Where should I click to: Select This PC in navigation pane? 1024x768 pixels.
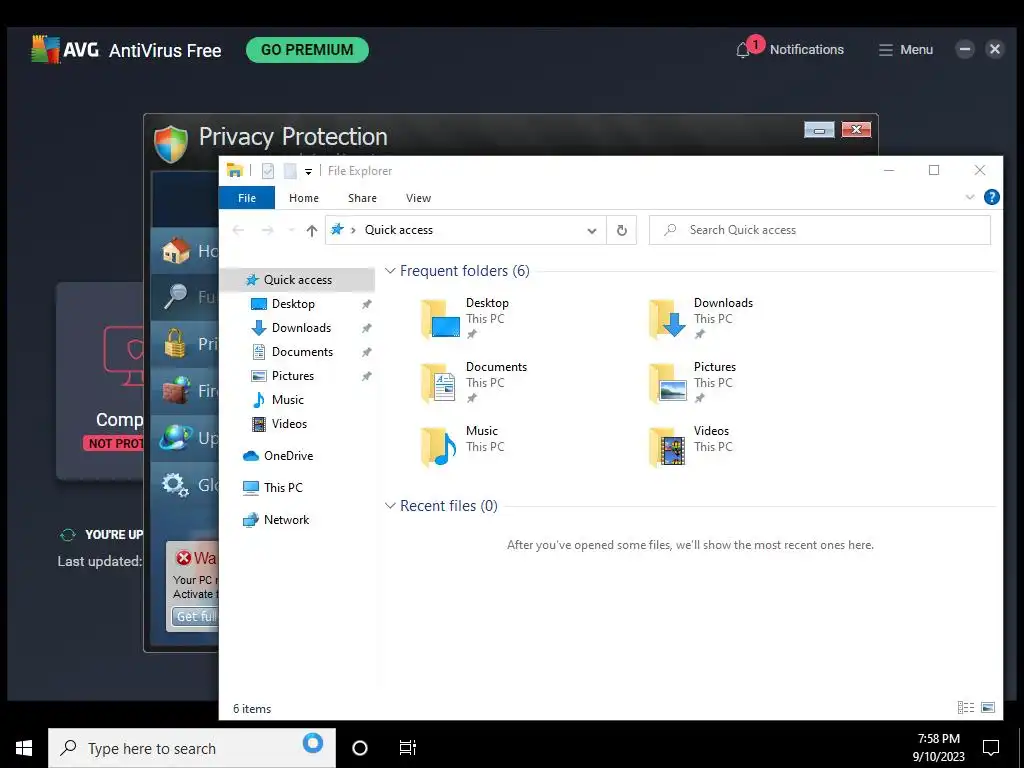pos(283,488)
